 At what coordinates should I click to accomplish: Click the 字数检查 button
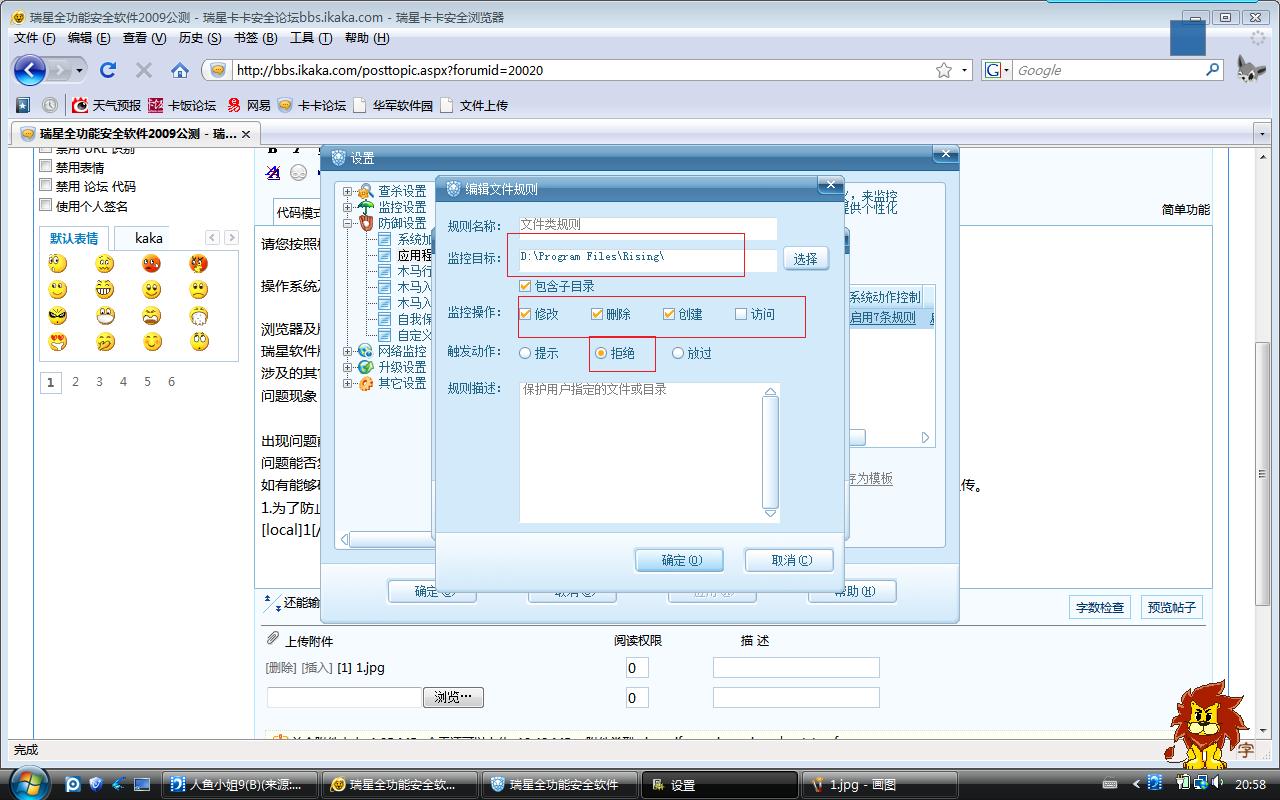pyautogui.click(x=1100, y=607)
